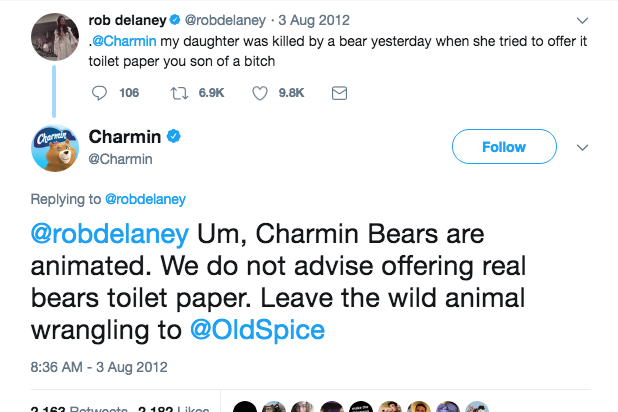
Task: Open the @OldSpice mention link
Action: point(268,331)
